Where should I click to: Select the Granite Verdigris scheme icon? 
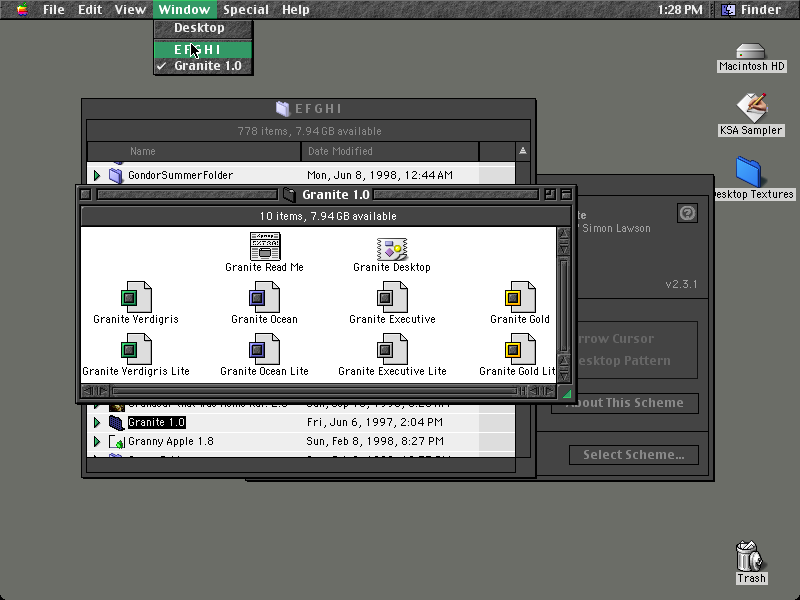(x=136, y=297)
